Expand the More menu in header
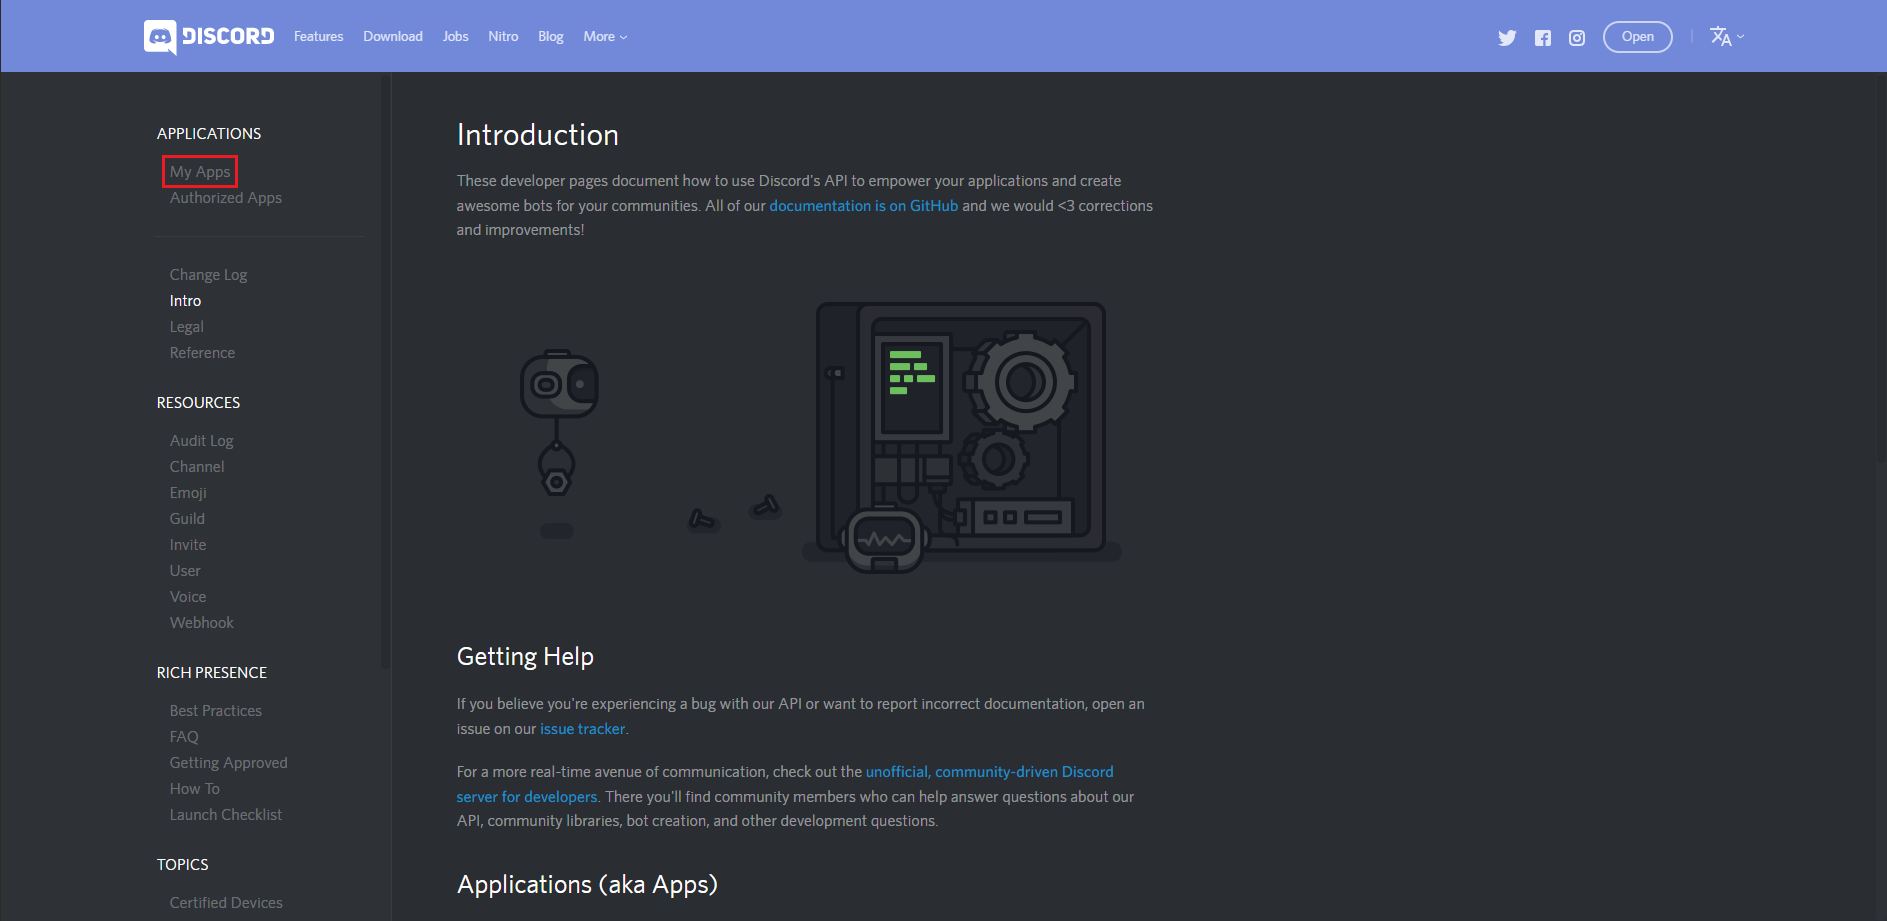The height and width of the screenshot is (921, 1887). coord(605,37)
